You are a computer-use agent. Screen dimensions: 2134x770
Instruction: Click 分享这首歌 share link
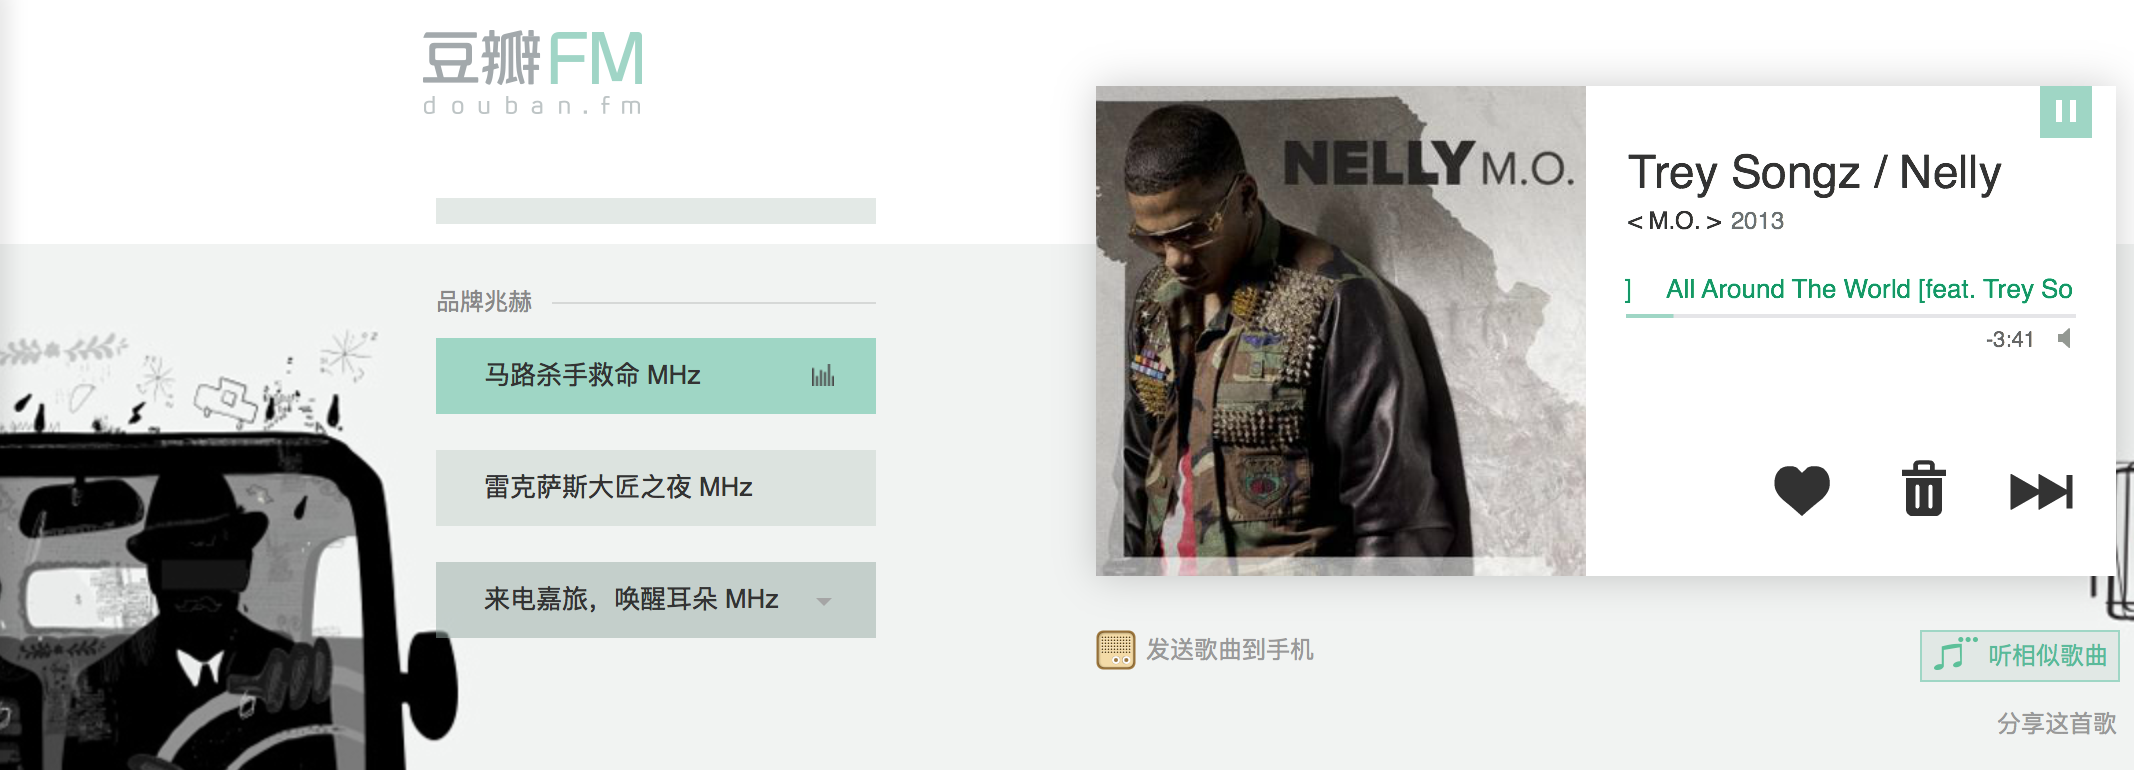click(x=2056, y=723)
